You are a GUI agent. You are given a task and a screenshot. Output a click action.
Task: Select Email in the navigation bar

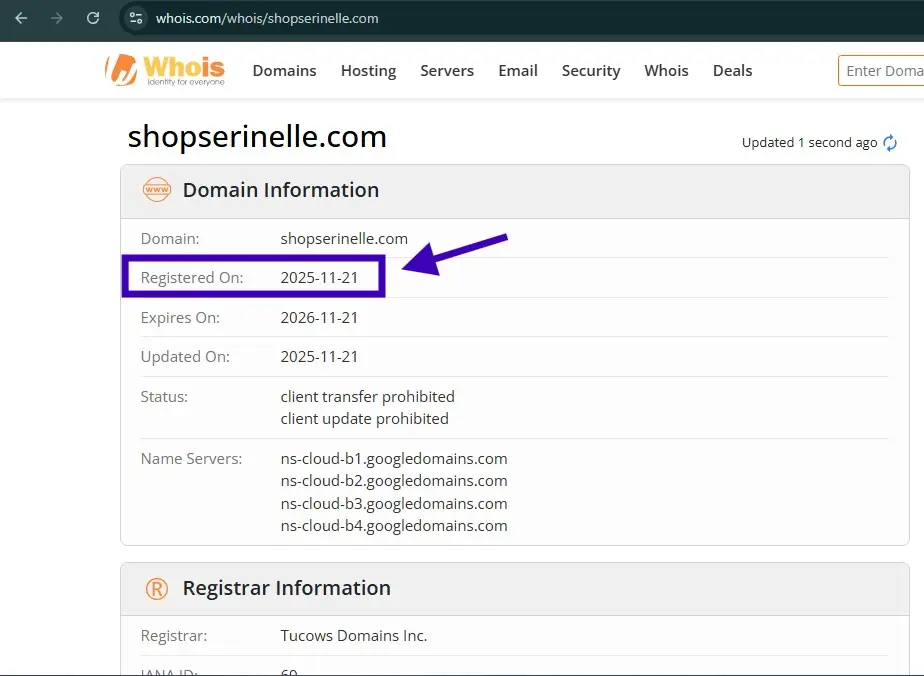tap(518, 71)
